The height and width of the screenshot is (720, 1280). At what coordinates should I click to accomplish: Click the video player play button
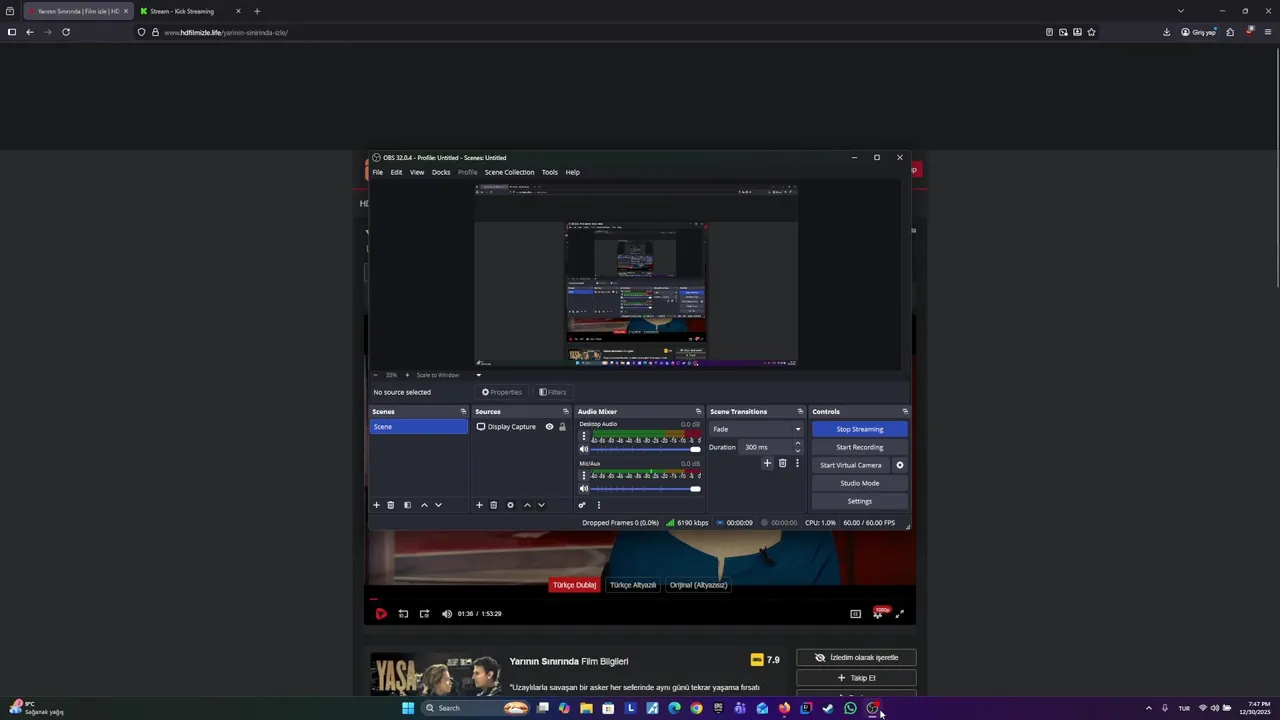(381, 614)
